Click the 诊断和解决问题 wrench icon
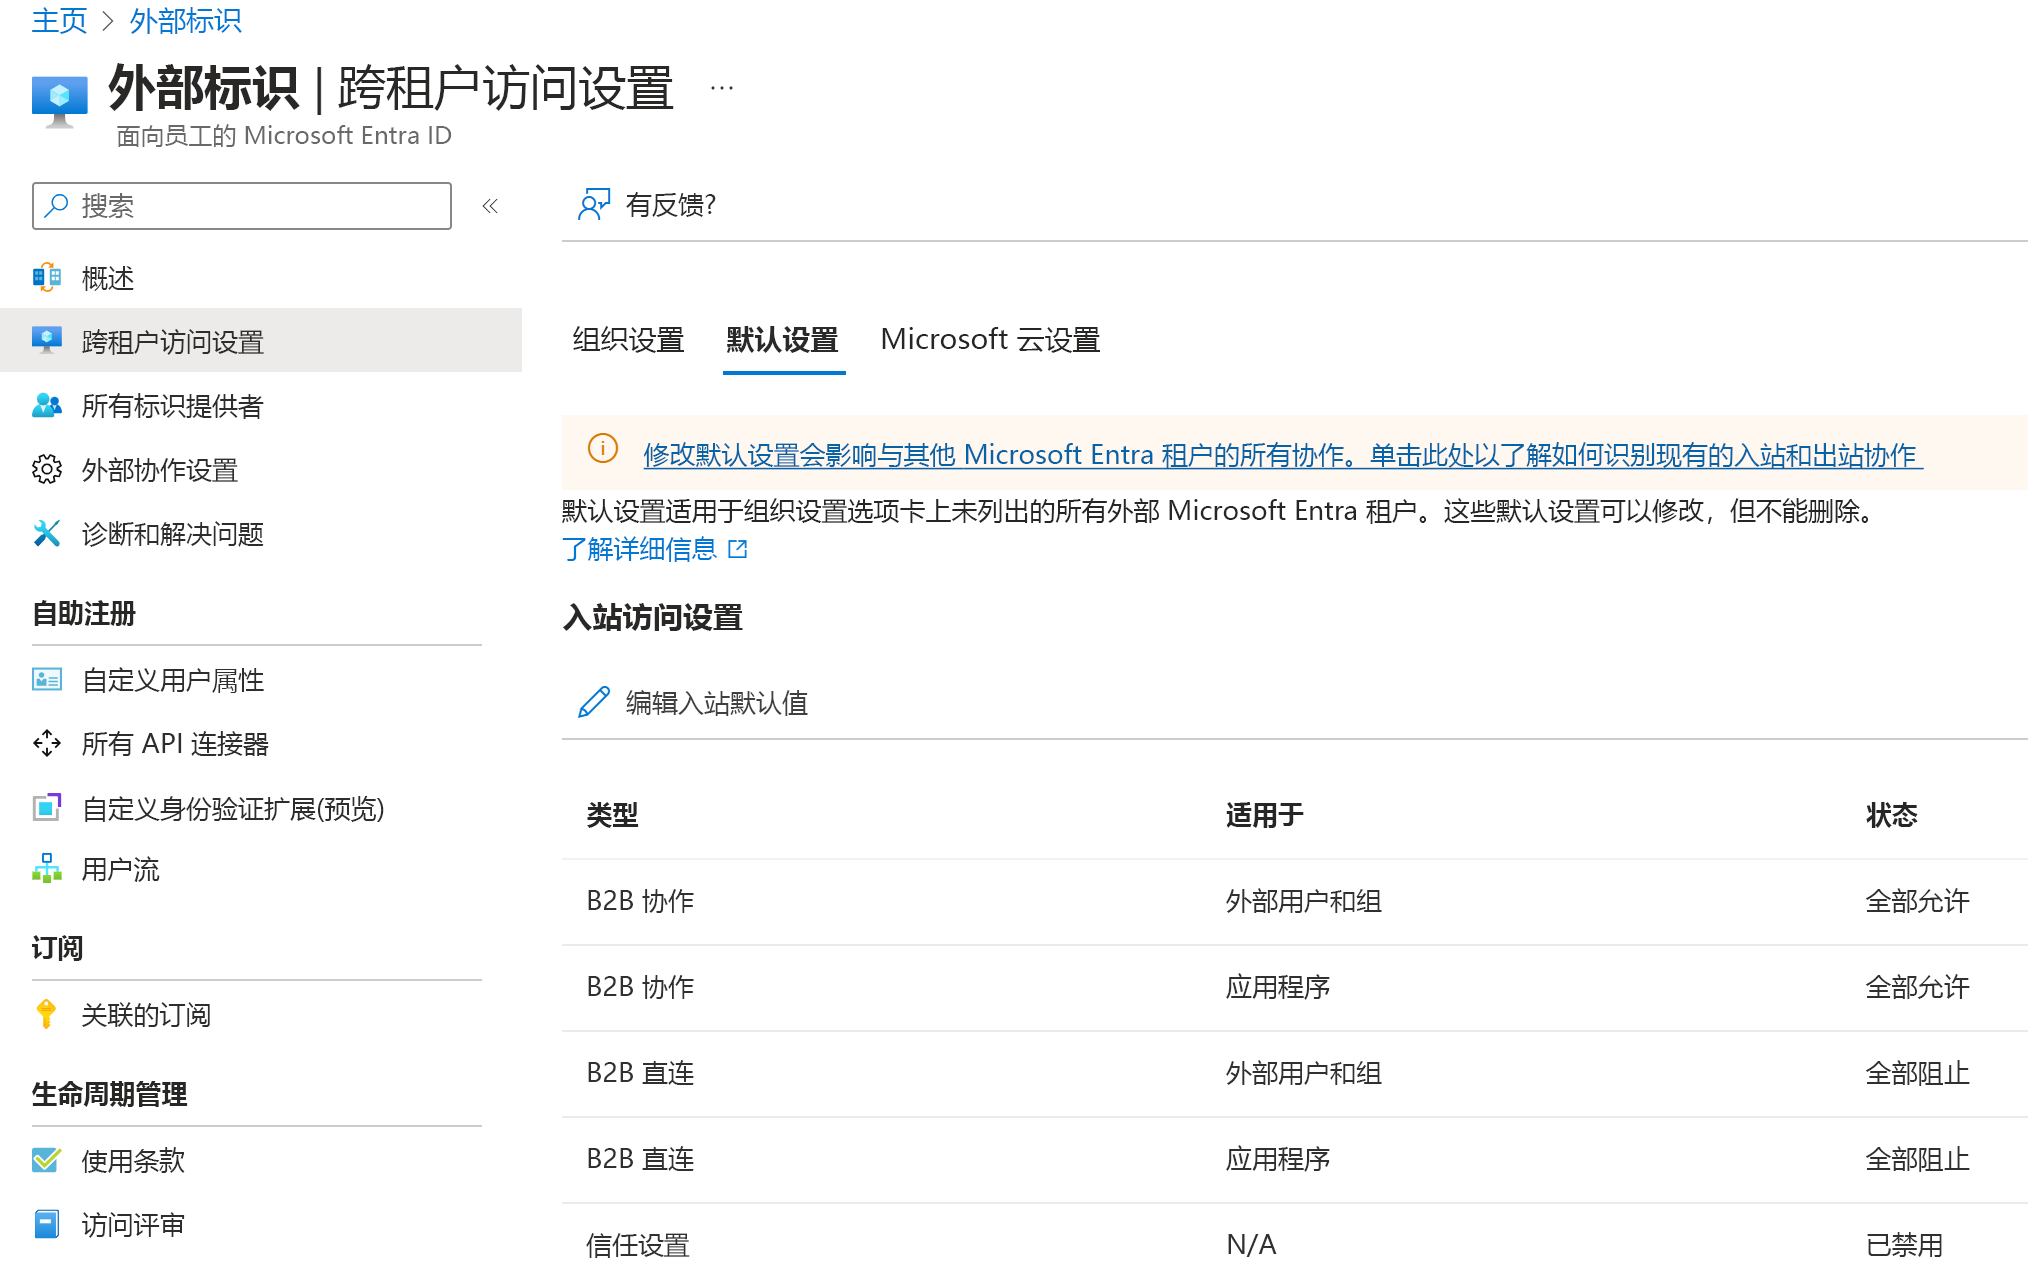Viewport: 2028px width, 1287px height. pos(47,533)
